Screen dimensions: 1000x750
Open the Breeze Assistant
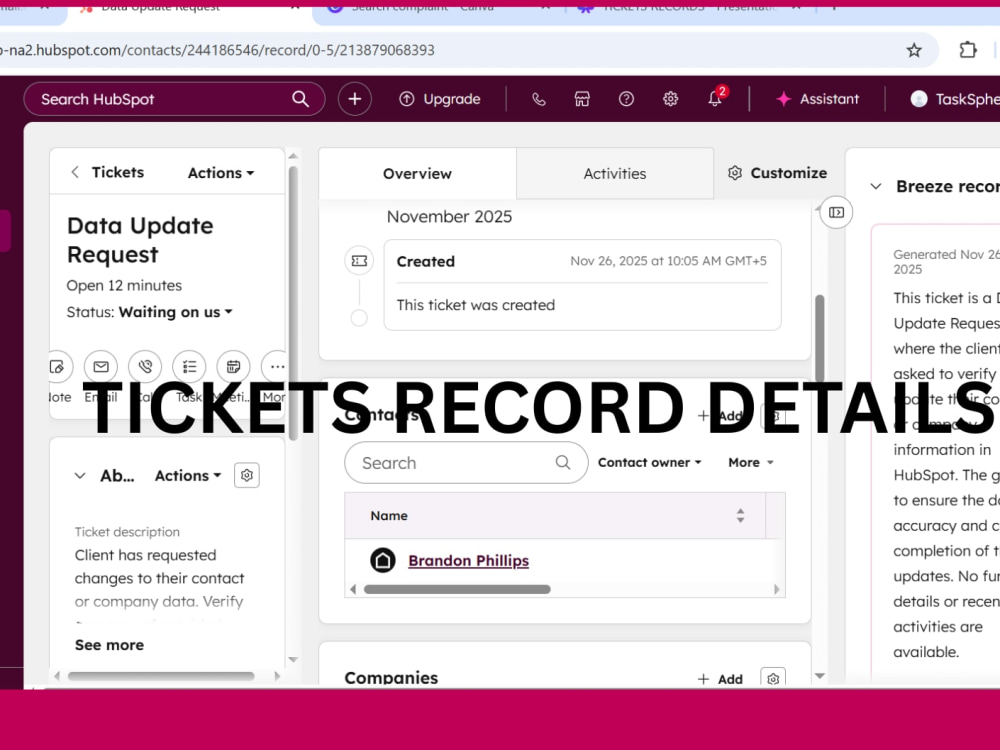coord(818,99)
